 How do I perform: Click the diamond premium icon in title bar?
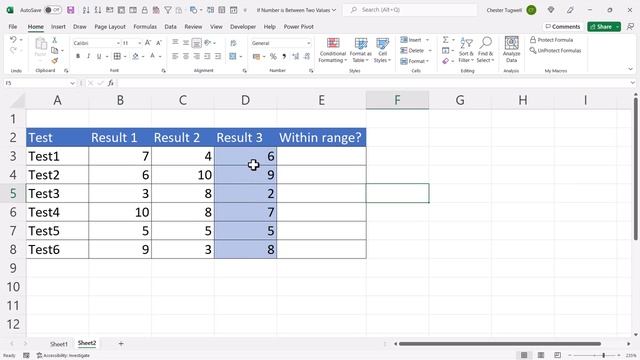(x=551, y=10)
